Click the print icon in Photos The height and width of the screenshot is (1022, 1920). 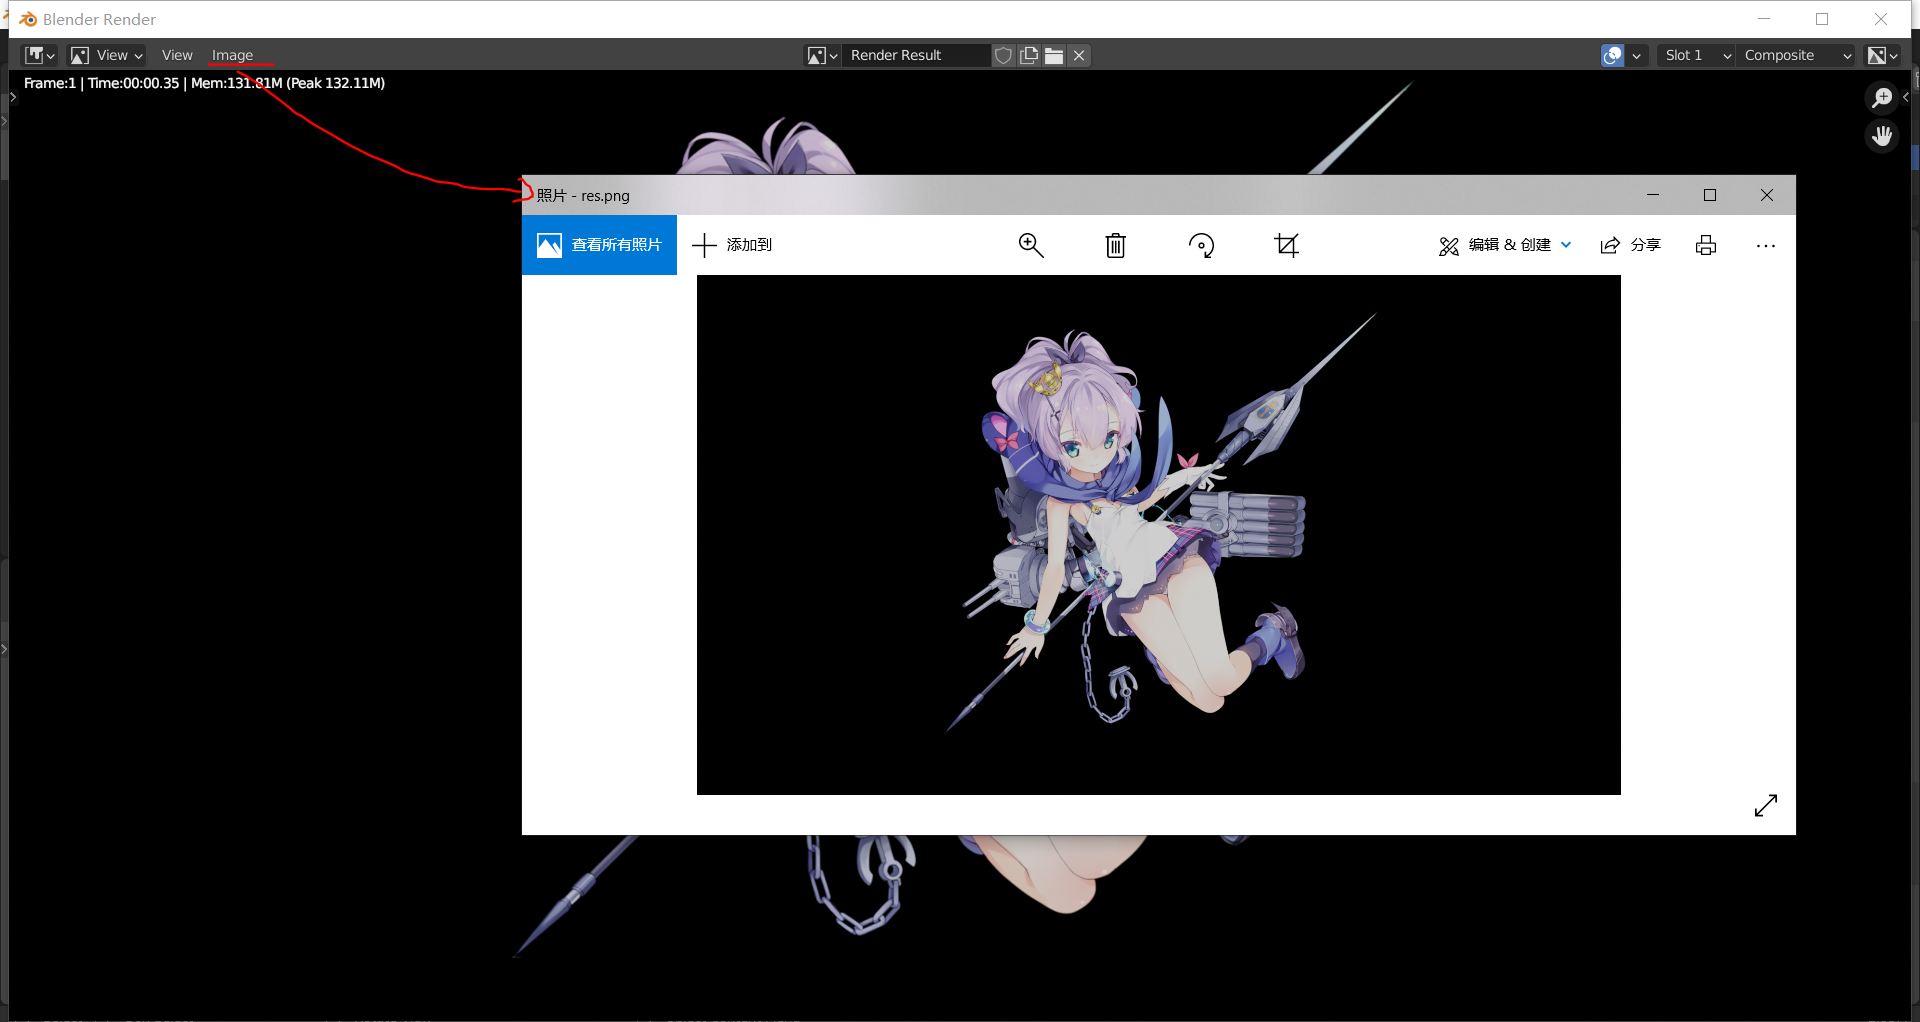(1706, 245)
